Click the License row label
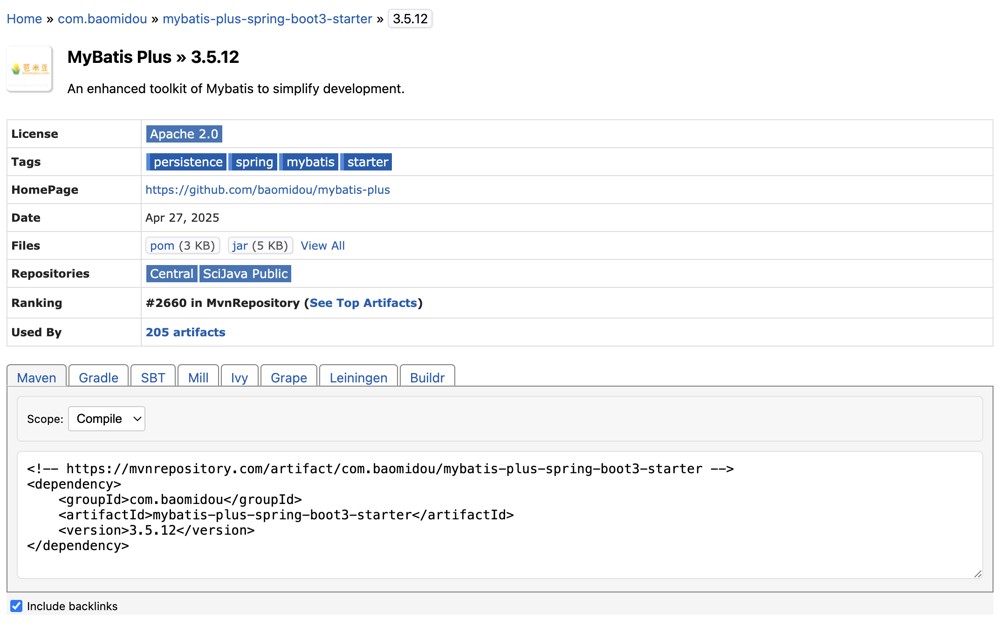This screenshot has width=1000, height=626. [34, 134]
